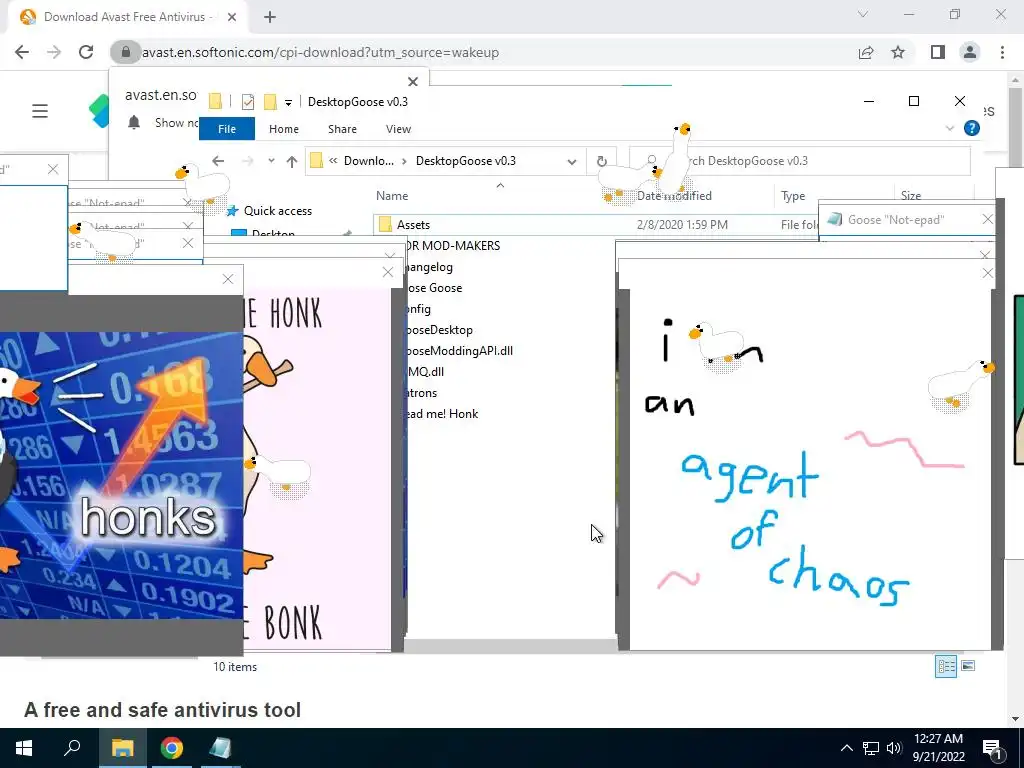Image resolution: width=1024 pixels, height=768 pixels.
Task: Click Downloads breadcrumb in address bar
Action: pyautogui.click(x=369, y=161)
